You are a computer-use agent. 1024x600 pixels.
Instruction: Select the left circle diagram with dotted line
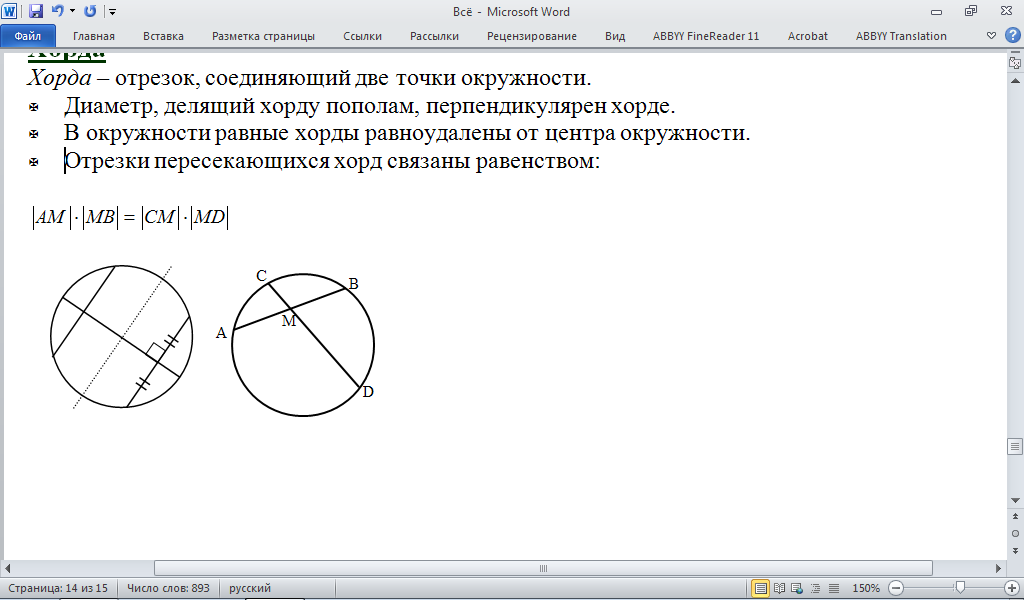coord(121,337)
